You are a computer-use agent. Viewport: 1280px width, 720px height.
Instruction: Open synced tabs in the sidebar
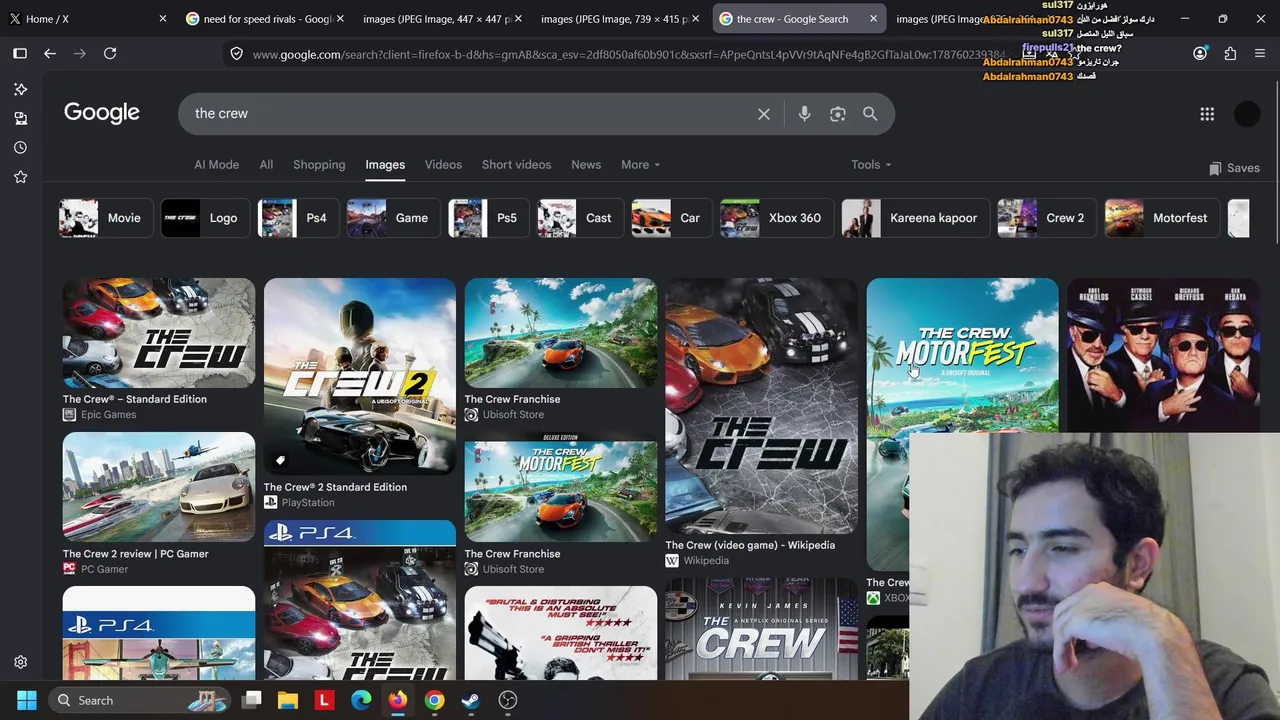20,118
